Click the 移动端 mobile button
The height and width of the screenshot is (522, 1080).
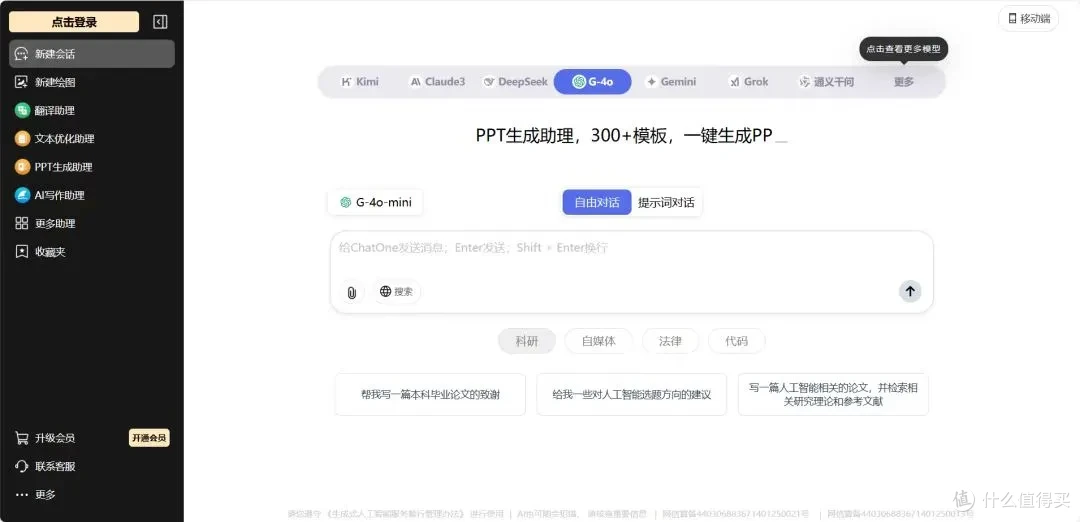click(x=1028, y=19)
